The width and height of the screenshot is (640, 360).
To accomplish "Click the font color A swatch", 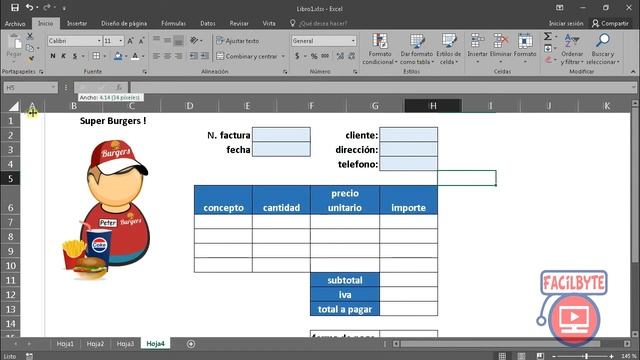I will pyautogui.click(x=135, y=56).
